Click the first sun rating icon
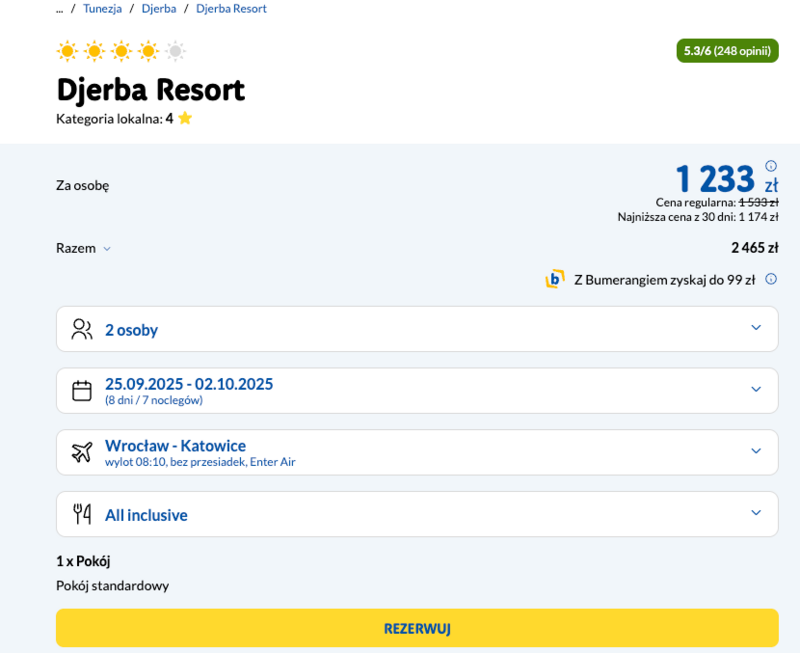Screen dimensions: 800x653 point(67,51)
